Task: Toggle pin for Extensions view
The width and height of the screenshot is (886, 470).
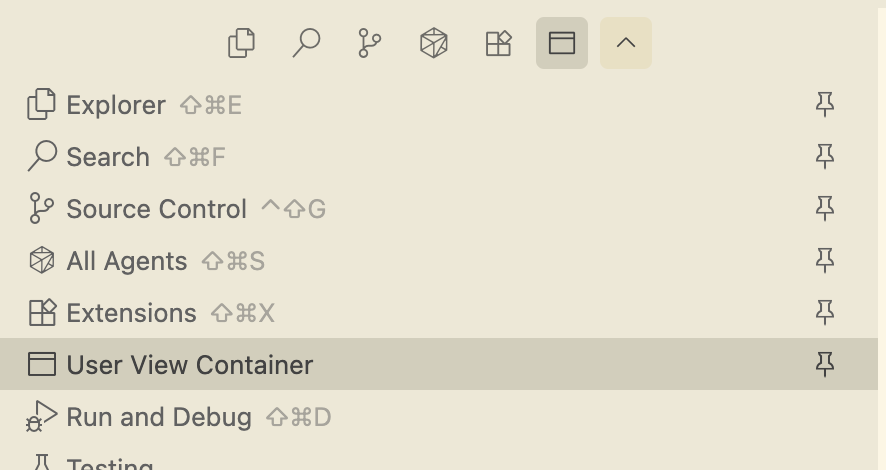Action: (825, 313)
